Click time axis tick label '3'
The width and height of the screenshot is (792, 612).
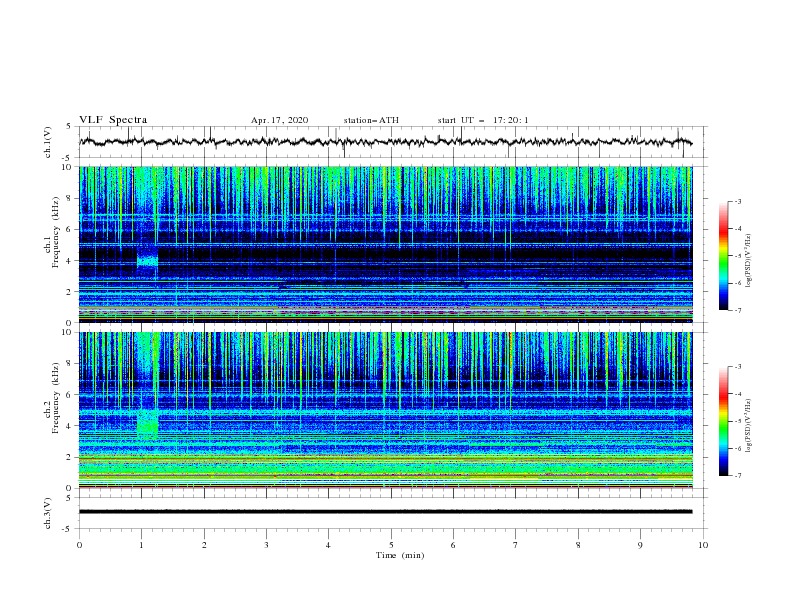tap(266, 545)
